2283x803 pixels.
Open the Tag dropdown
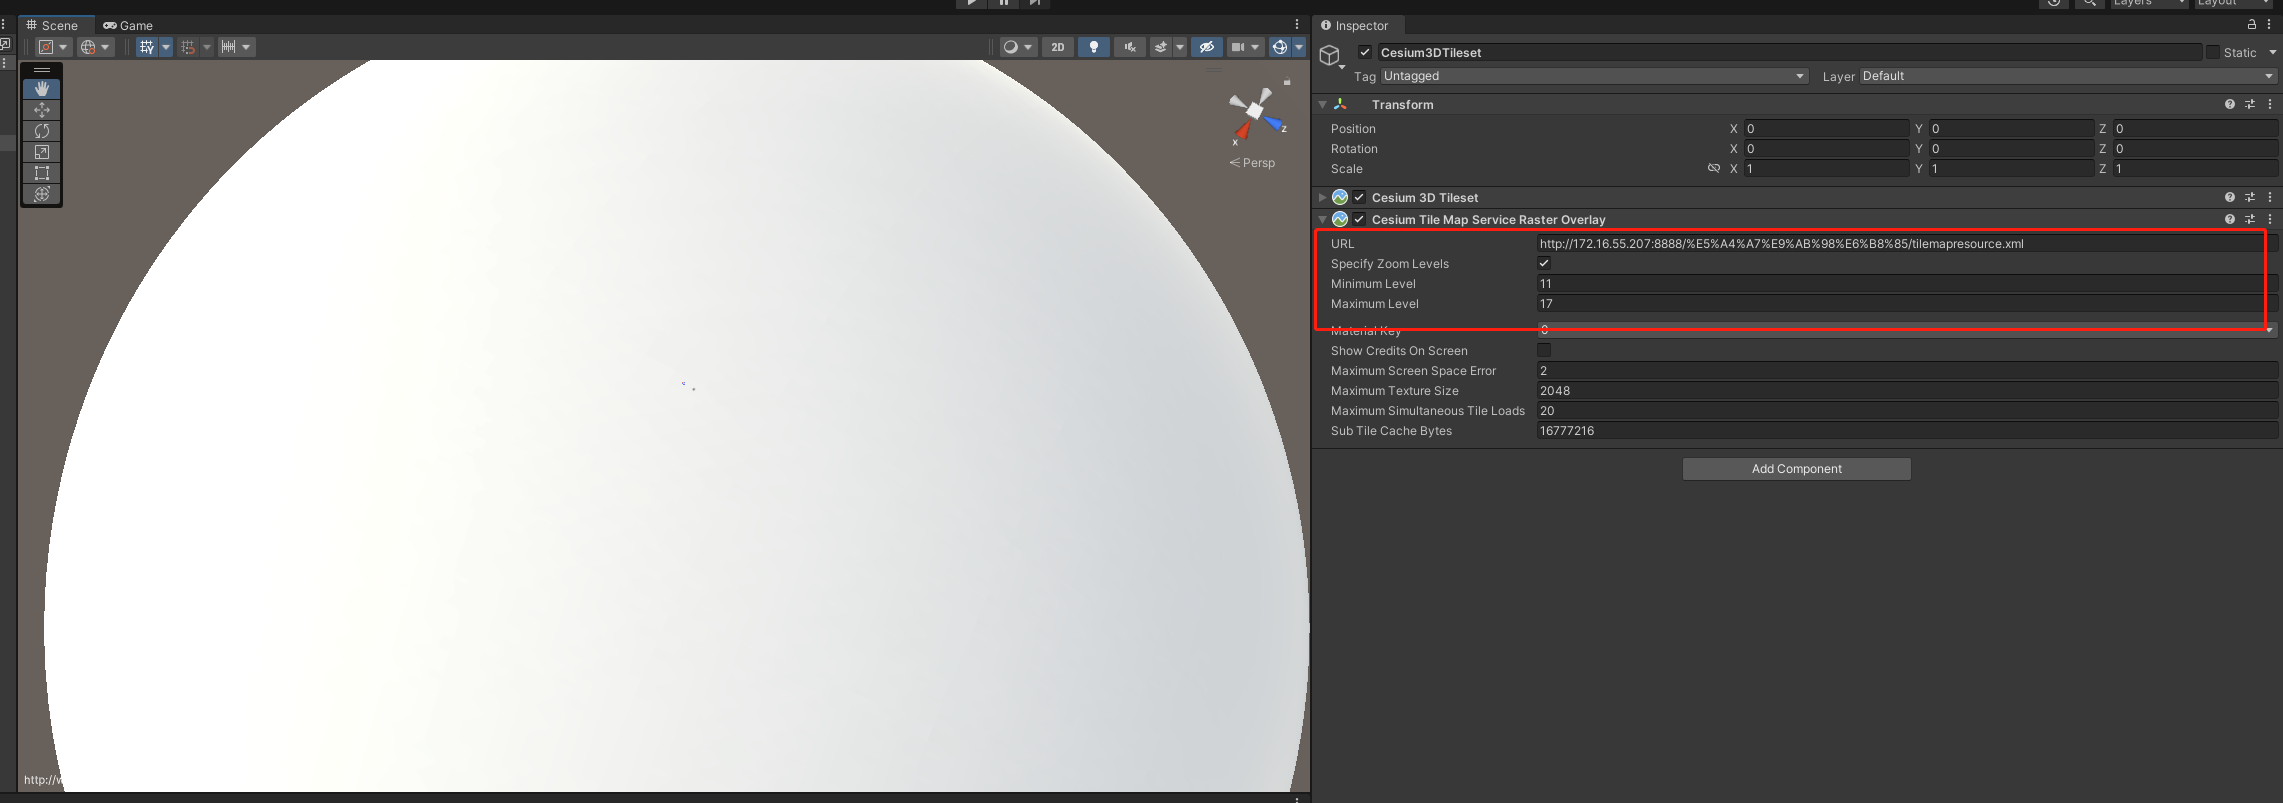point(1594,76)
